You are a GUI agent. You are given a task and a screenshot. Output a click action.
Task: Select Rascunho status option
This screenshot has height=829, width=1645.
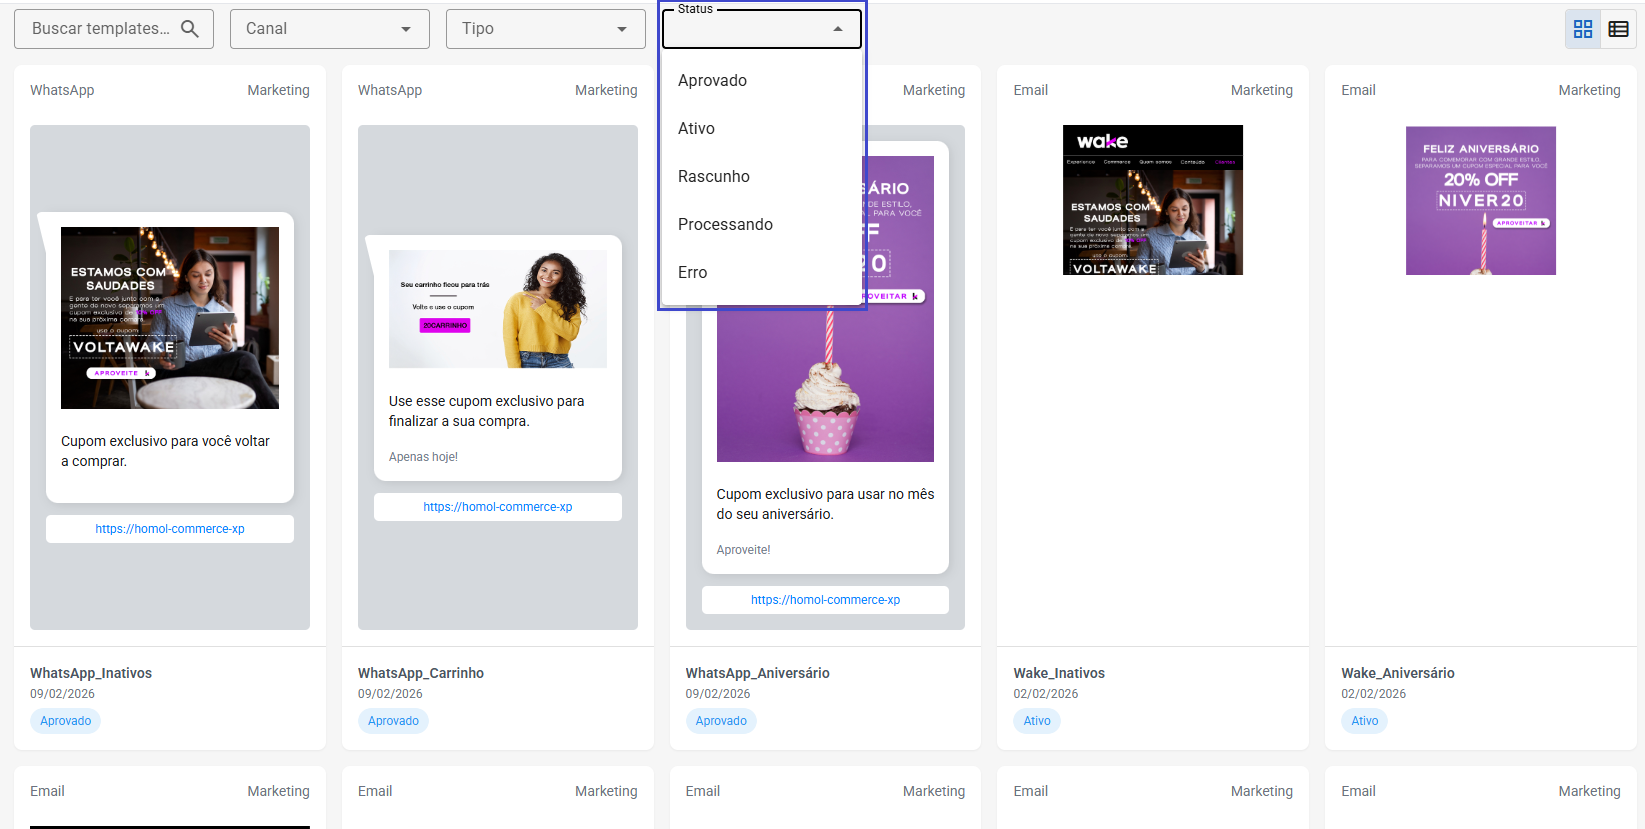click(x=713, y=177)
